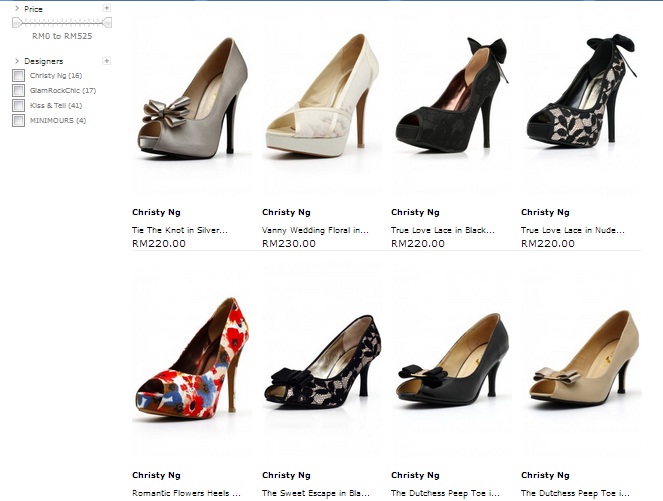Open 'Tie The Knot in Silver...' product title
The width and height of the screenshot is (663, 501).
pyautogui.click(x=180, y=230)
